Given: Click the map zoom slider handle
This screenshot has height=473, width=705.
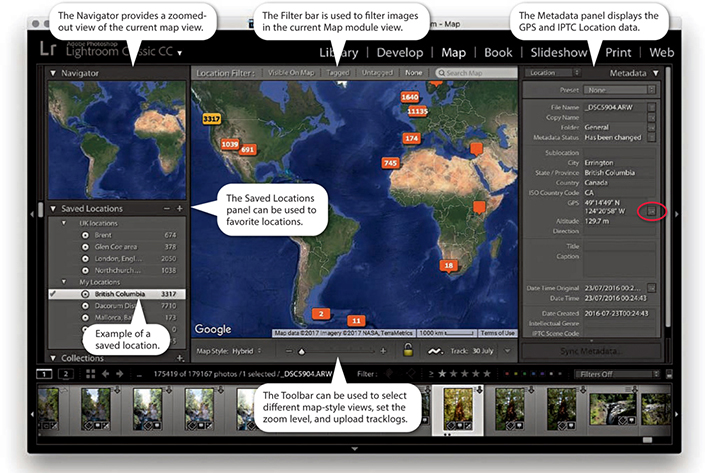Looking at the screenshot, I should 302,351.
